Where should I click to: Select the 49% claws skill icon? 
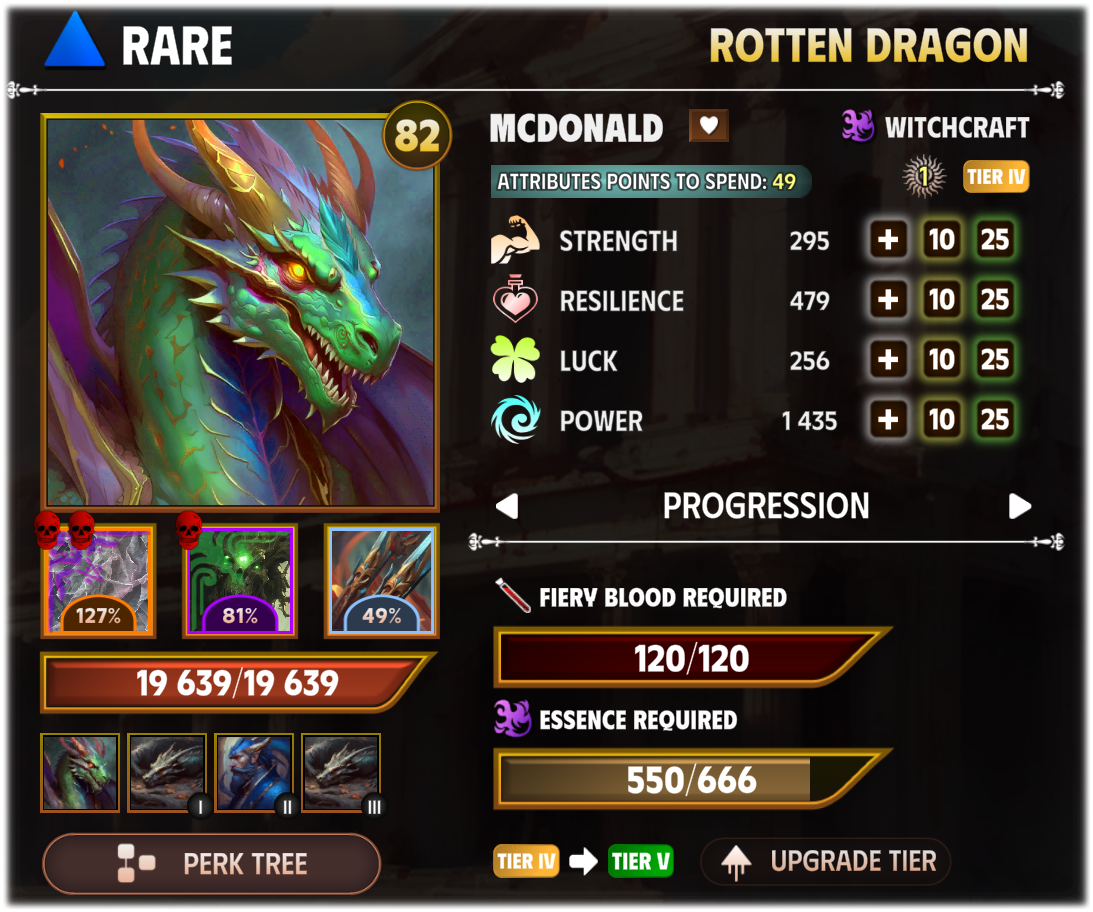pos(382,581)
